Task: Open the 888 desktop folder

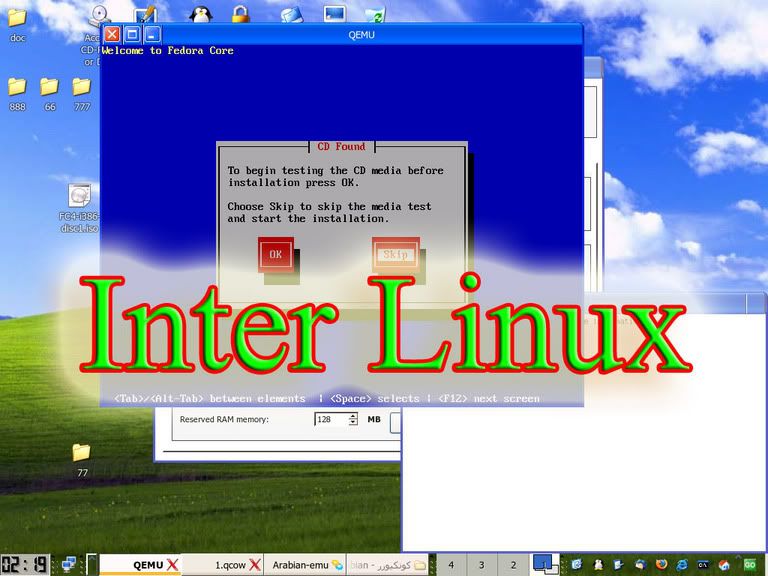Action: click(17, 87)
